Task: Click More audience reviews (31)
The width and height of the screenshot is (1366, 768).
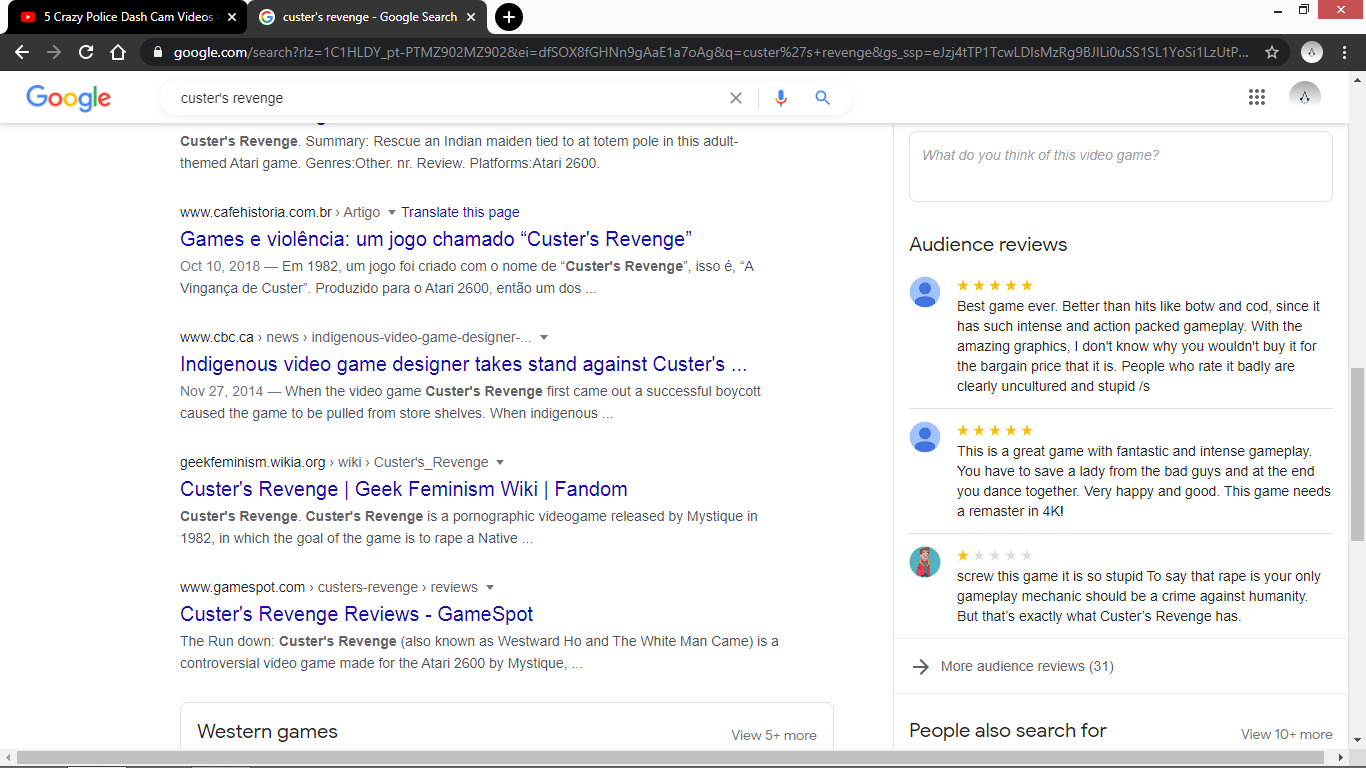Action: [x=1027, y=666]
